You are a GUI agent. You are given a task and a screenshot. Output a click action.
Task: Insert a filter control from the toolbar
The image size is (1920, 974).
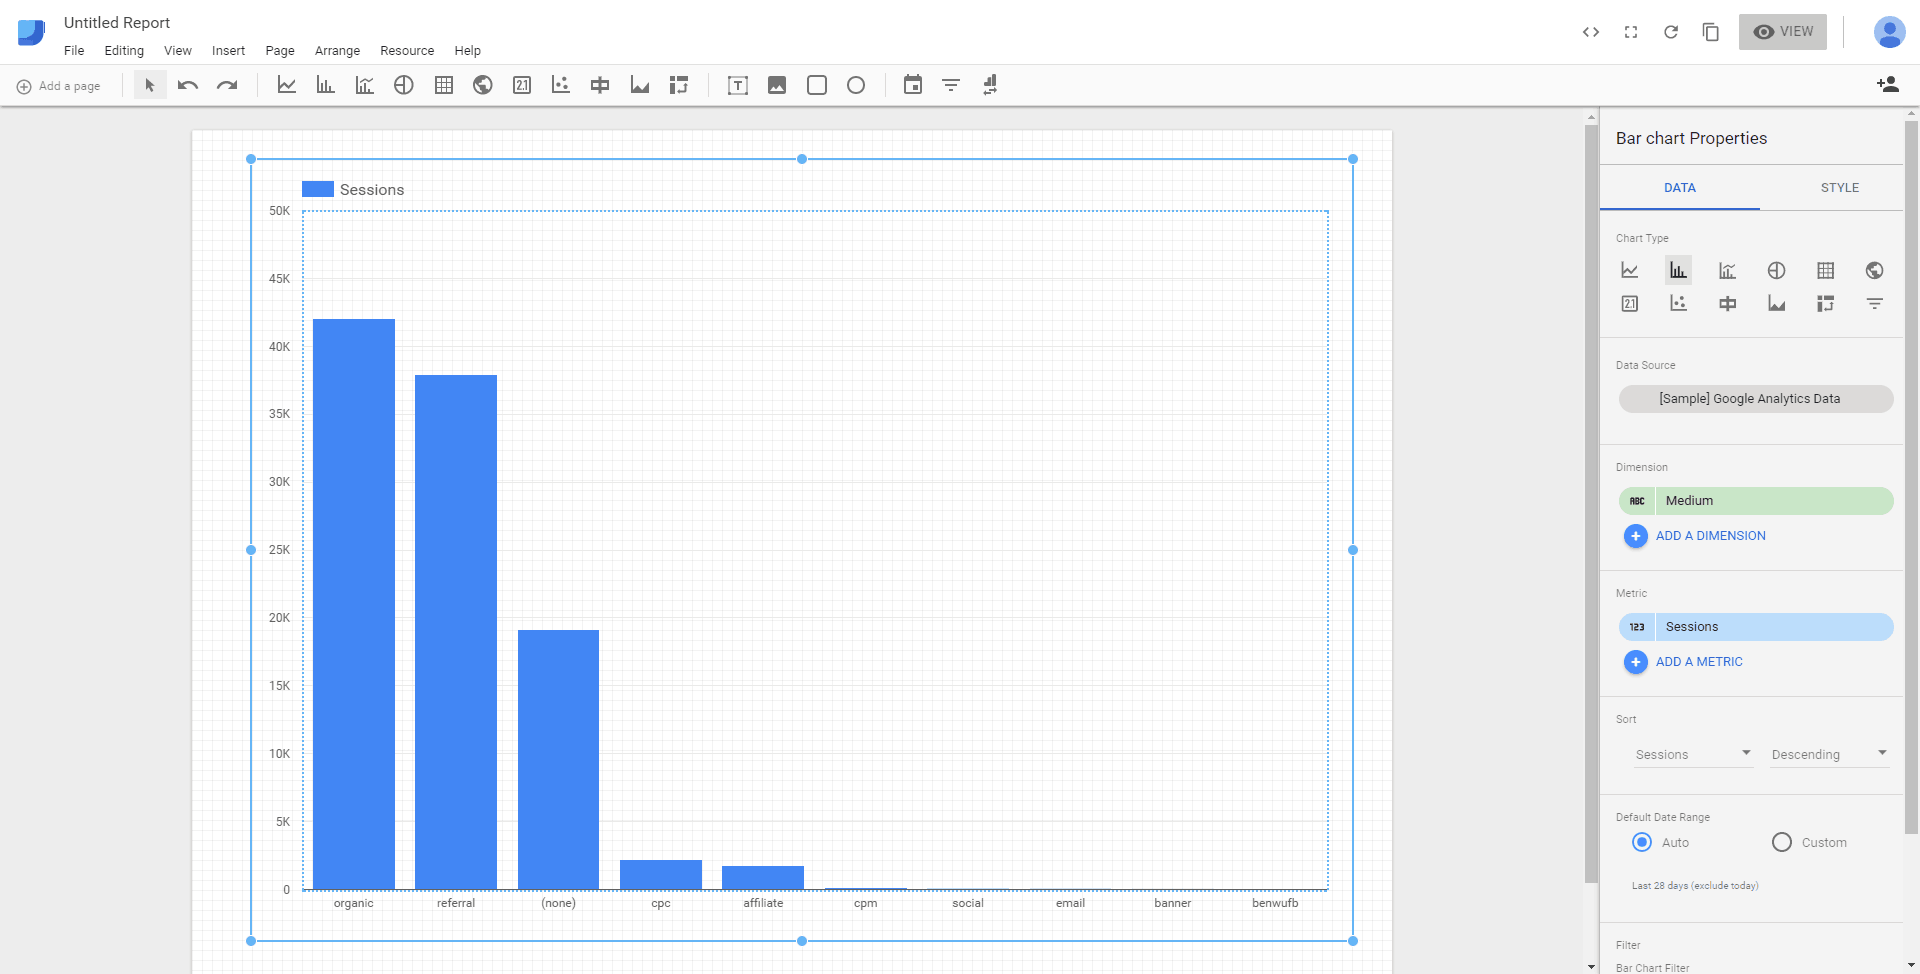click(950, 85)
